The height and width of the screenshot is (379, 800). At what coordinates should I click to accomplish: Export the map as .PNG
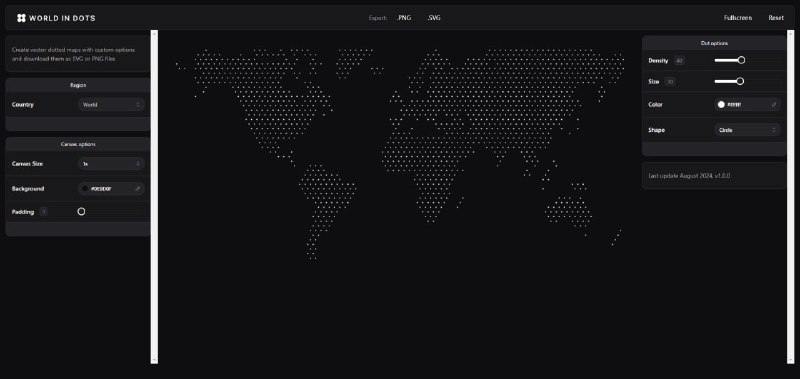(x=404, y=18)
